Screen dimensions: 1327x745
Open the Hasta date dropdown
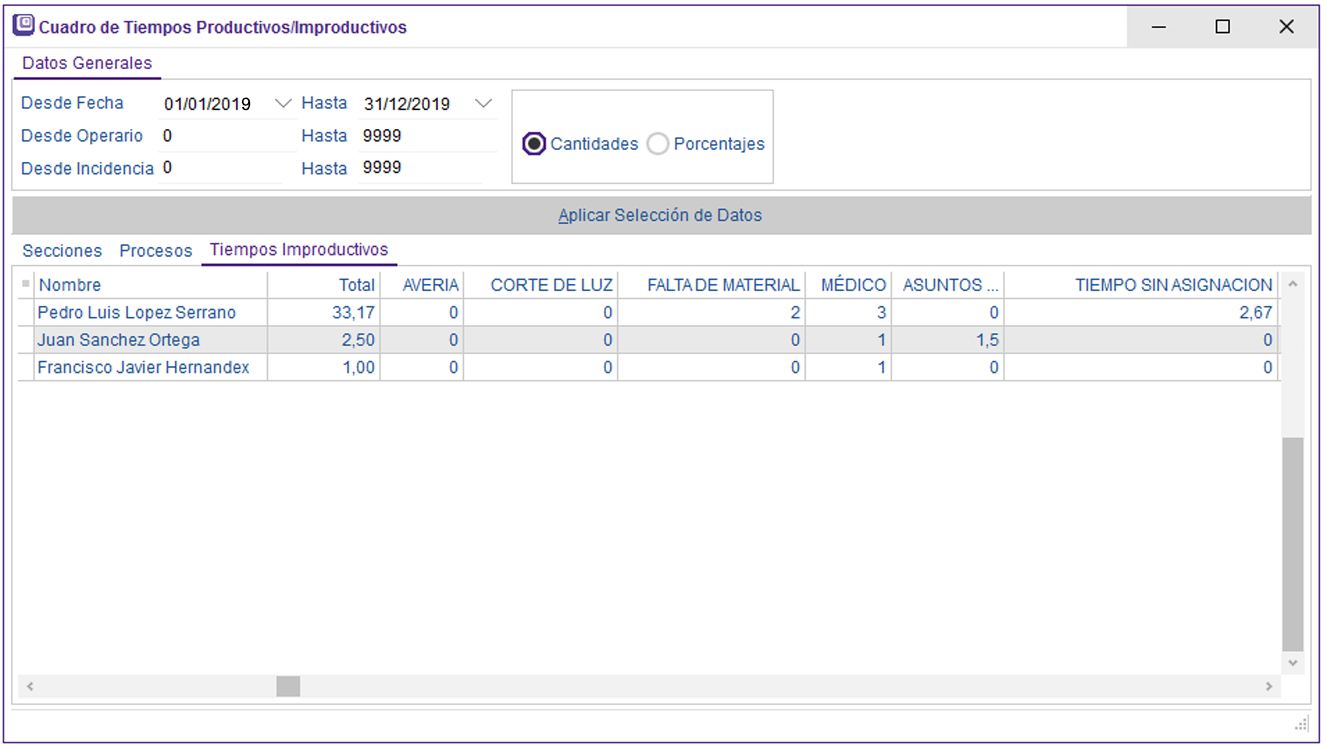[x=484, y=103]
